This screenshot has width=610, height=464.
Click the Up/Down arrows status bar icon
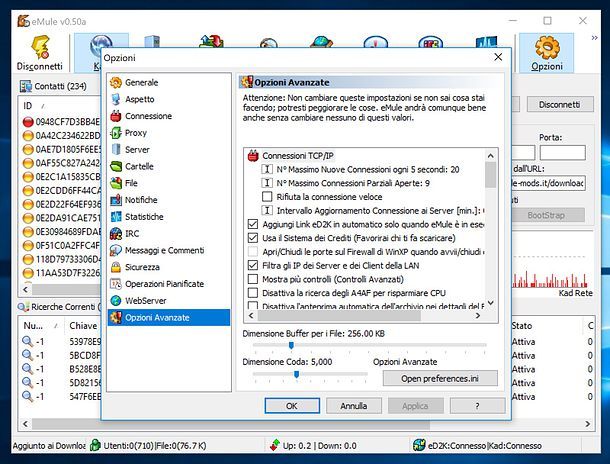click(x=275, y=445)
